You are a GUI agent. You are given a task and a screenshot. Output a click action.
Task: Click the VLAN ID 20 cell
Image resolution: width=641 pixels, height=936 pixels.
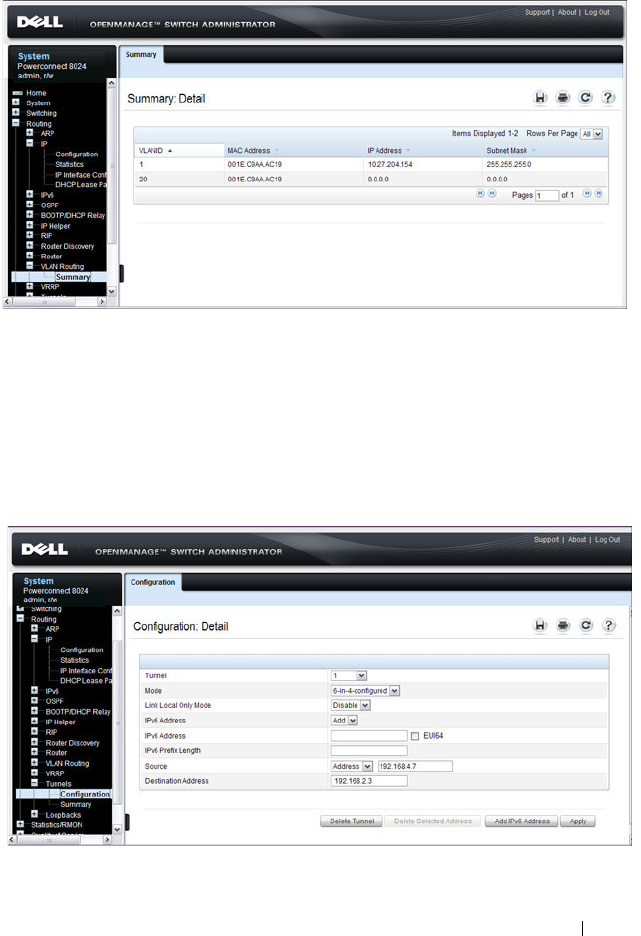[143, 179]
